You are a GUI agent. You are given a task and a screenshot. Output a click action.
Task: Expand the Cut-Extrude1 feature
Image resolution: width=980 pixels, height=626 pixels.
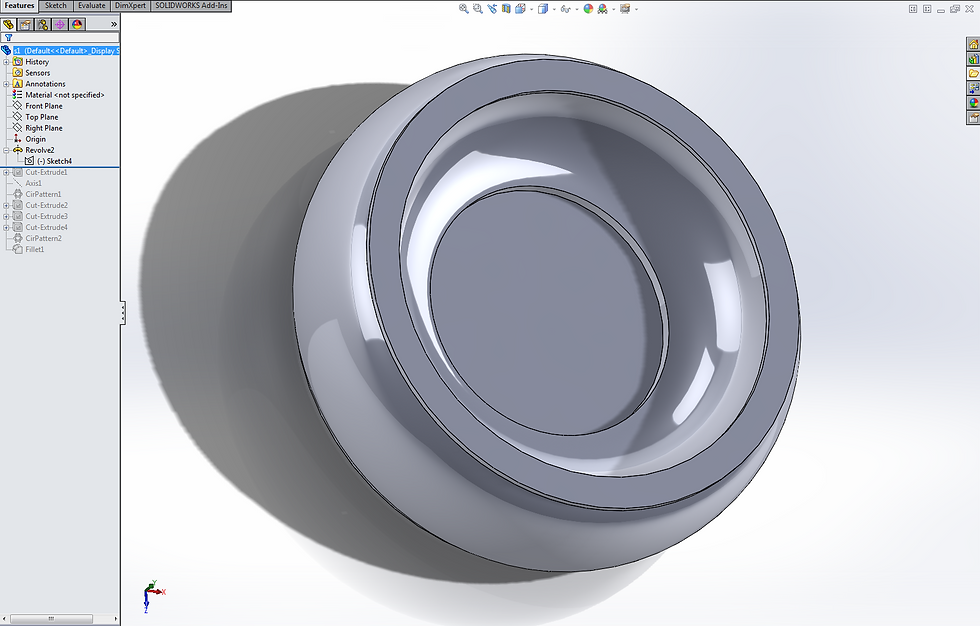pyautogui.click(x=6, y=172)
